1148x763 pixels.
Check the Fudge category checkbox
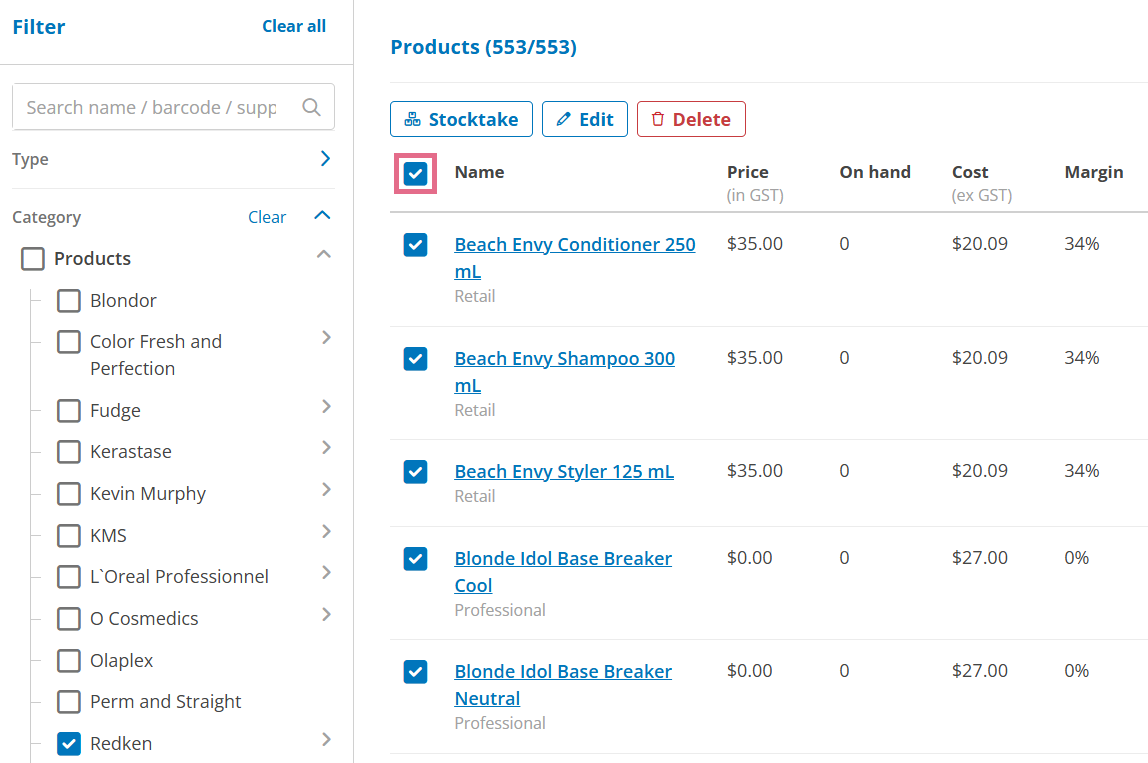coord(69,410)
